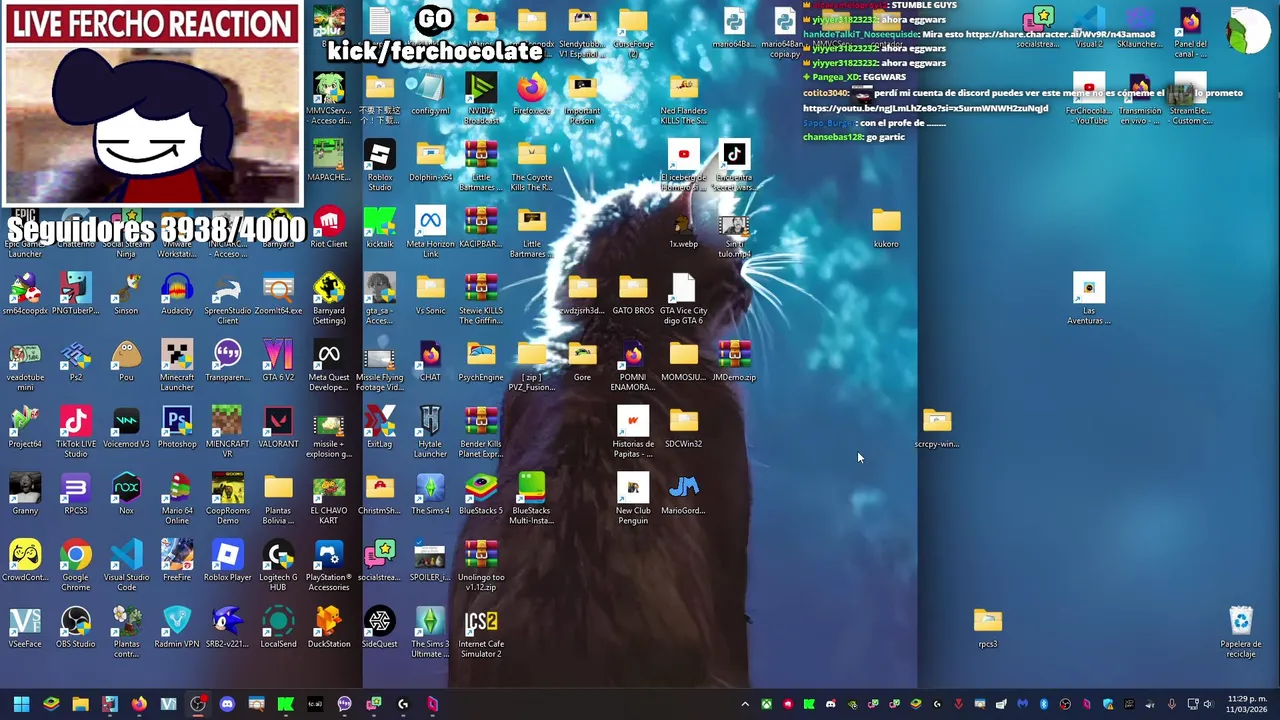This screenshot has width=1280, height=720.
Task: Launch the Meta Horizon Link desktop icon
Action: point(430,232)
